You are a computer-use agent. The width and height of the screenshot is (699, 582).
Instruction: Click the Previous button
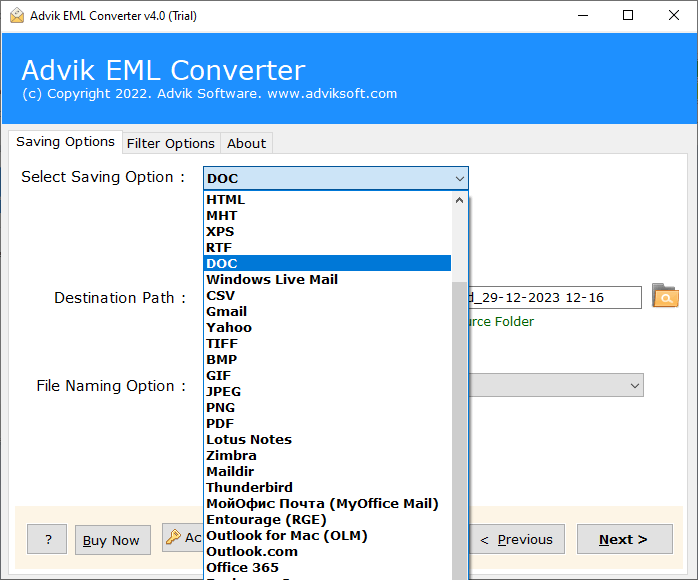(x=516, y=539)
